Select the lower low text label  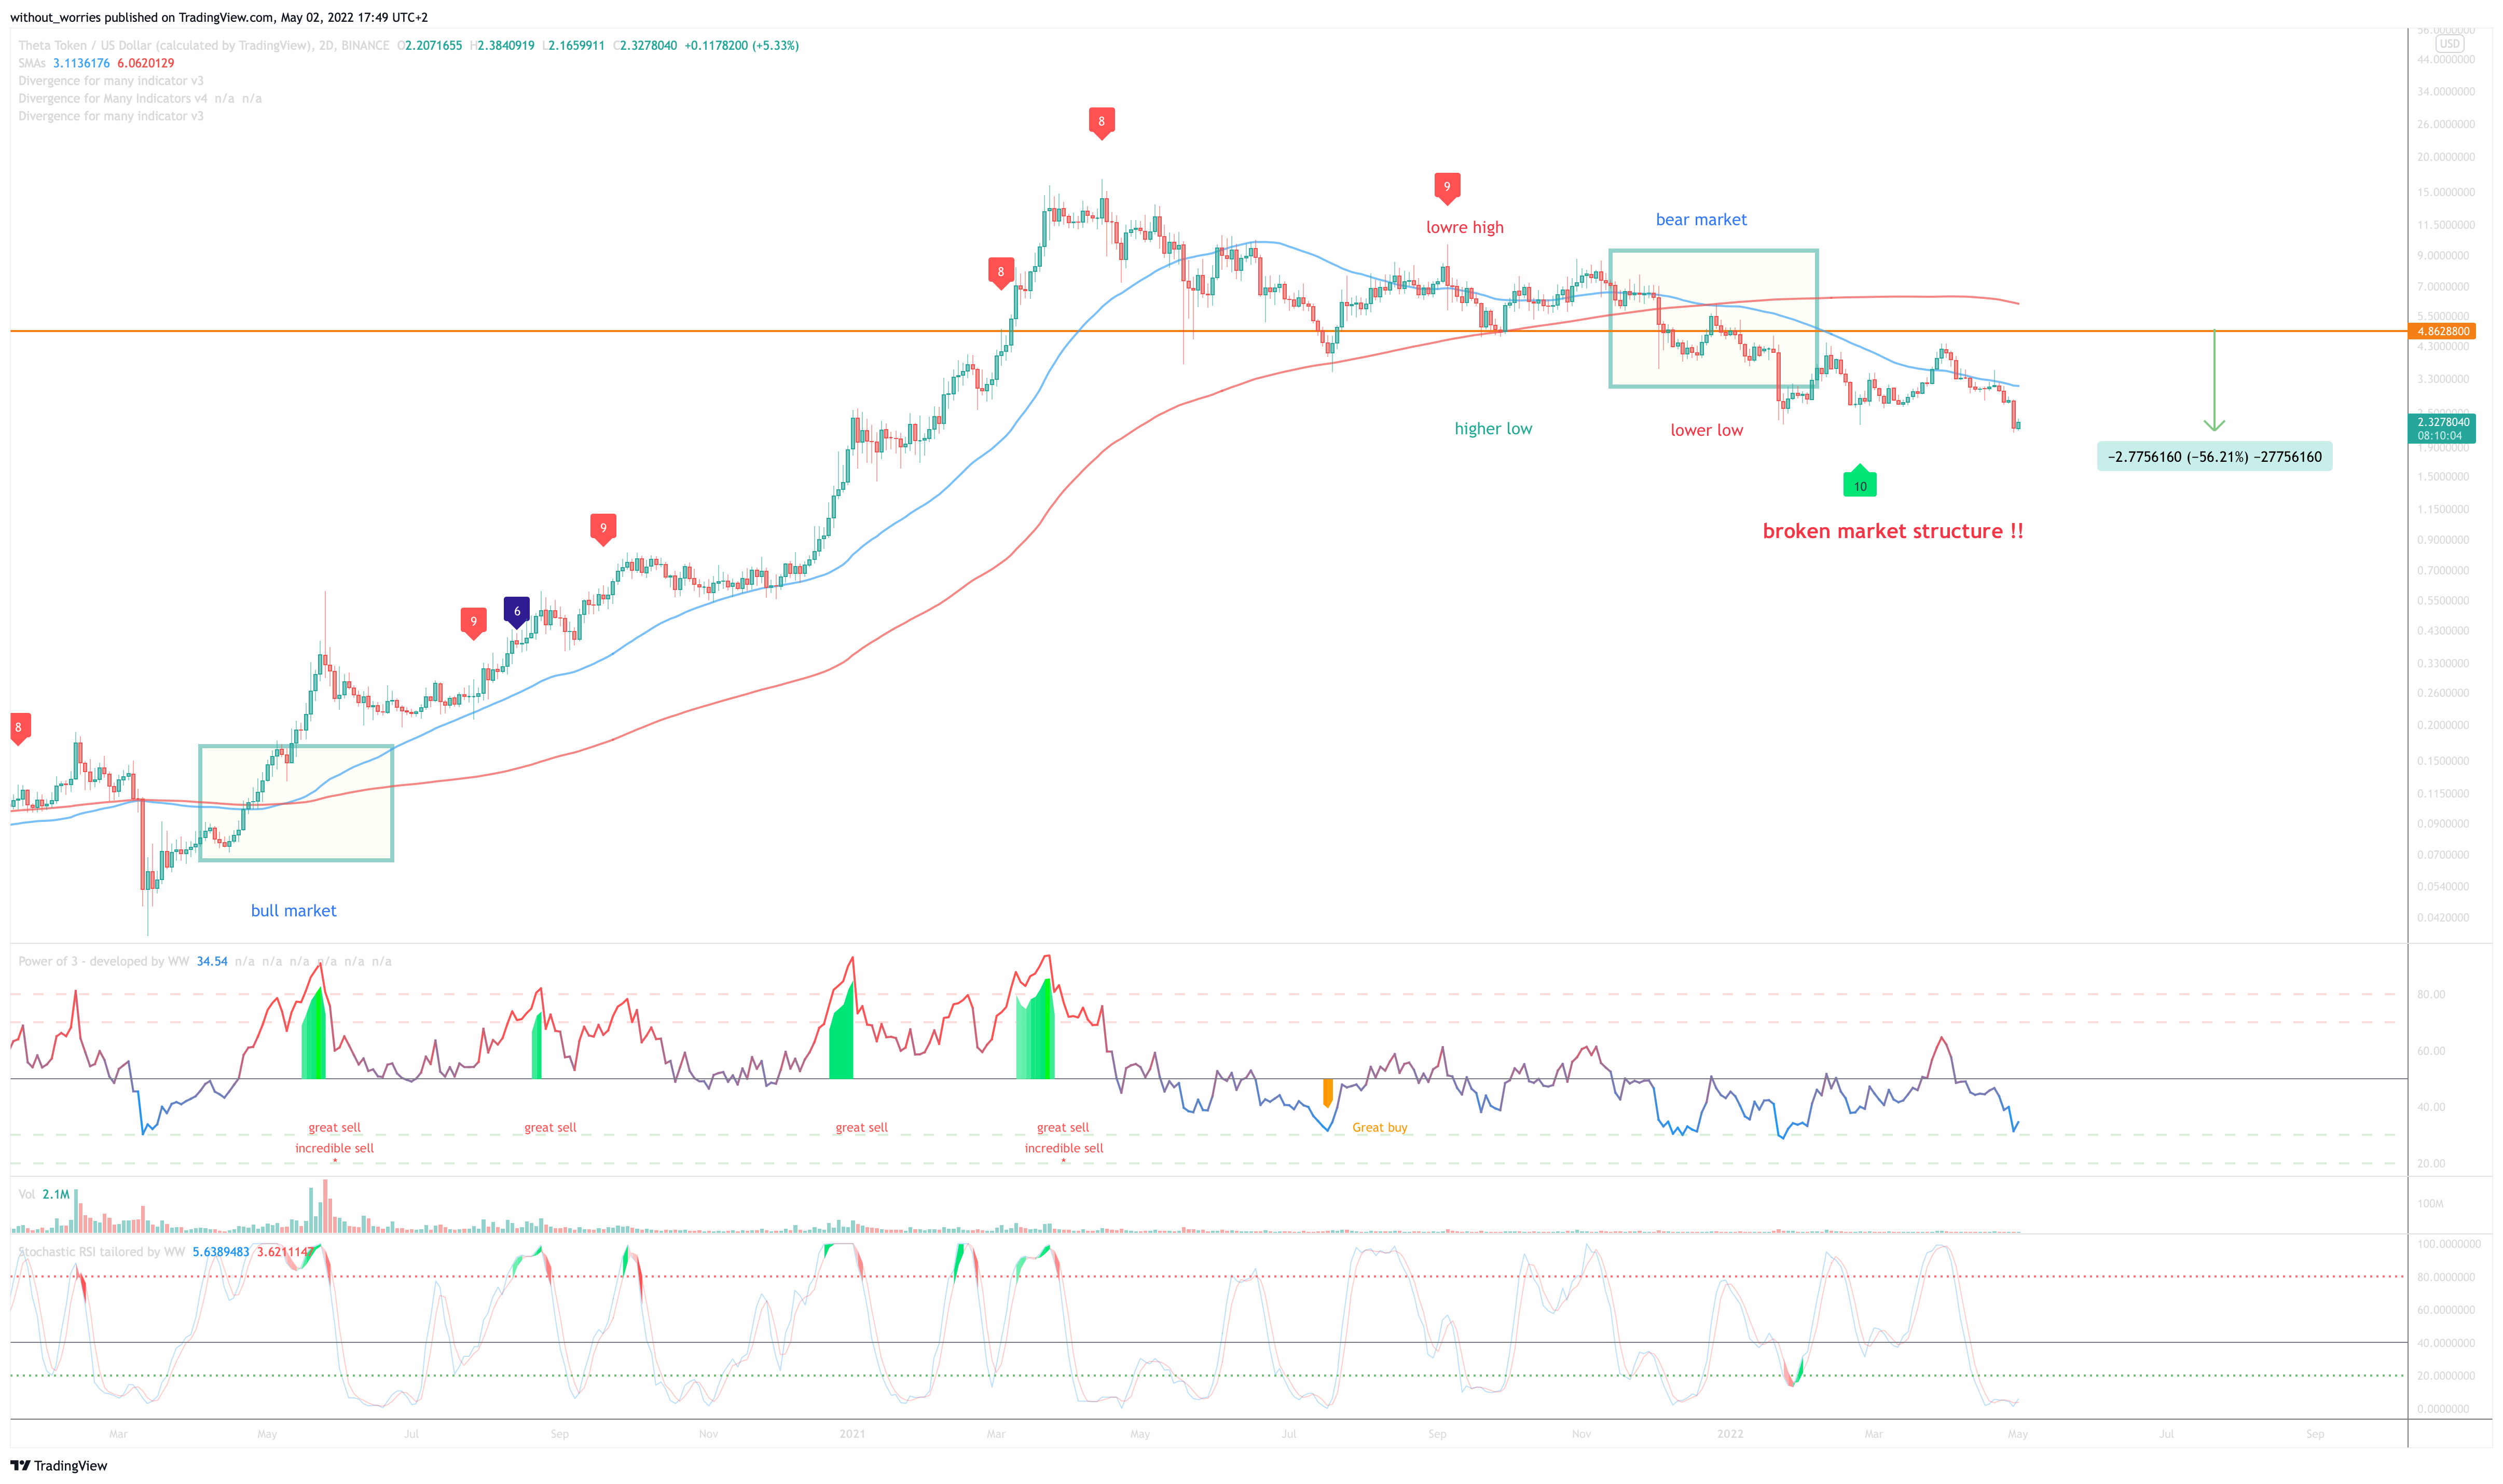tap(1706, 431)
